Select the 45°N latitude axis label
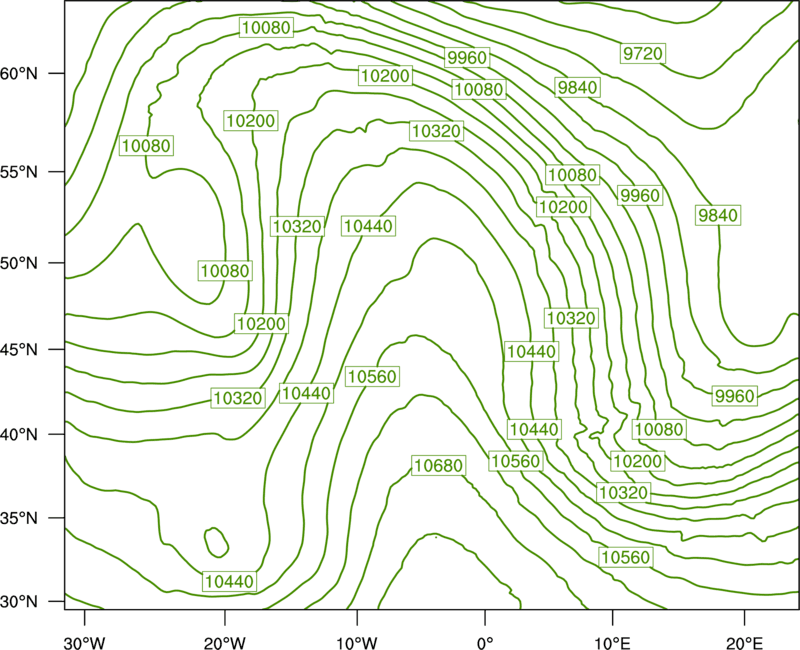Viewport: 800px width, 650px height. click(19, 349)
